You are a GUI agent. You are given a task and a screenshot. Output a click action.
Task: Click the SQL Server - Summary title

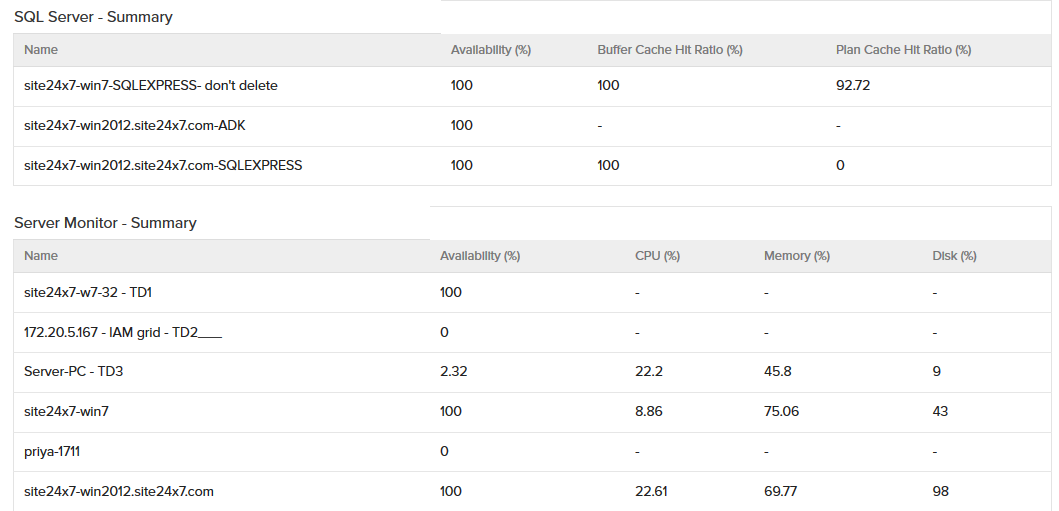pyautogui.click(x=93, y=17)
